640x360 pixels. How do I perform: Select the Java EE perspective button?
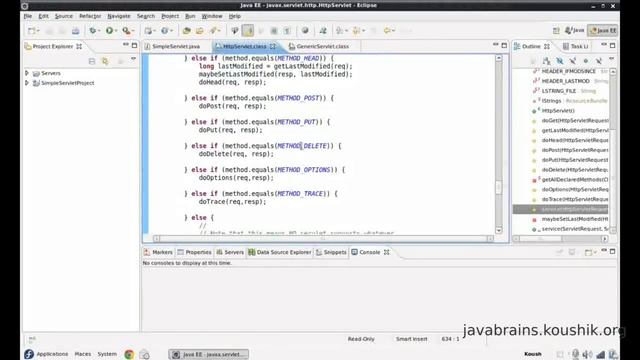pos(603,31)
